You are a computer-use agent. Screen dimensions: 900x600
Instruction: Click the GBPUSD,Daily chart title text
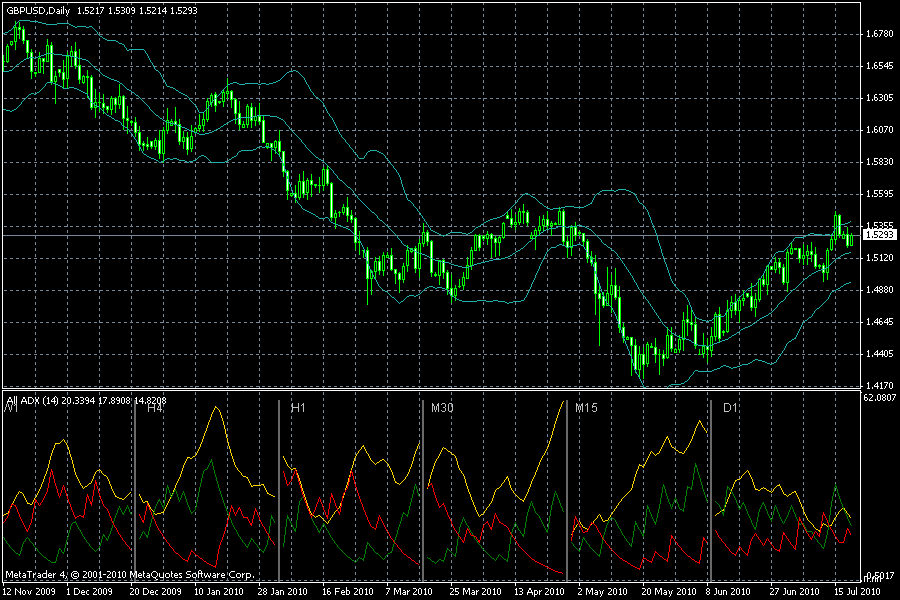pos(38,11)
